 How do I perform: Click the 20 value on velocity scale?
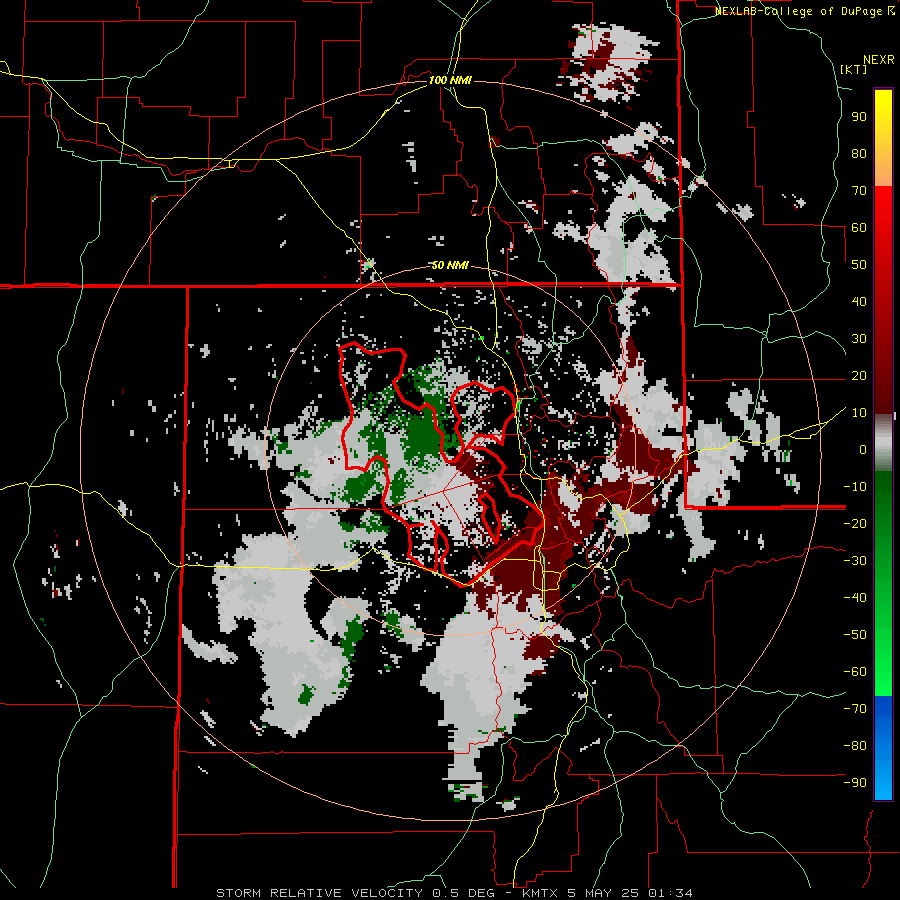pyautogui.click(x=859, y=375)
